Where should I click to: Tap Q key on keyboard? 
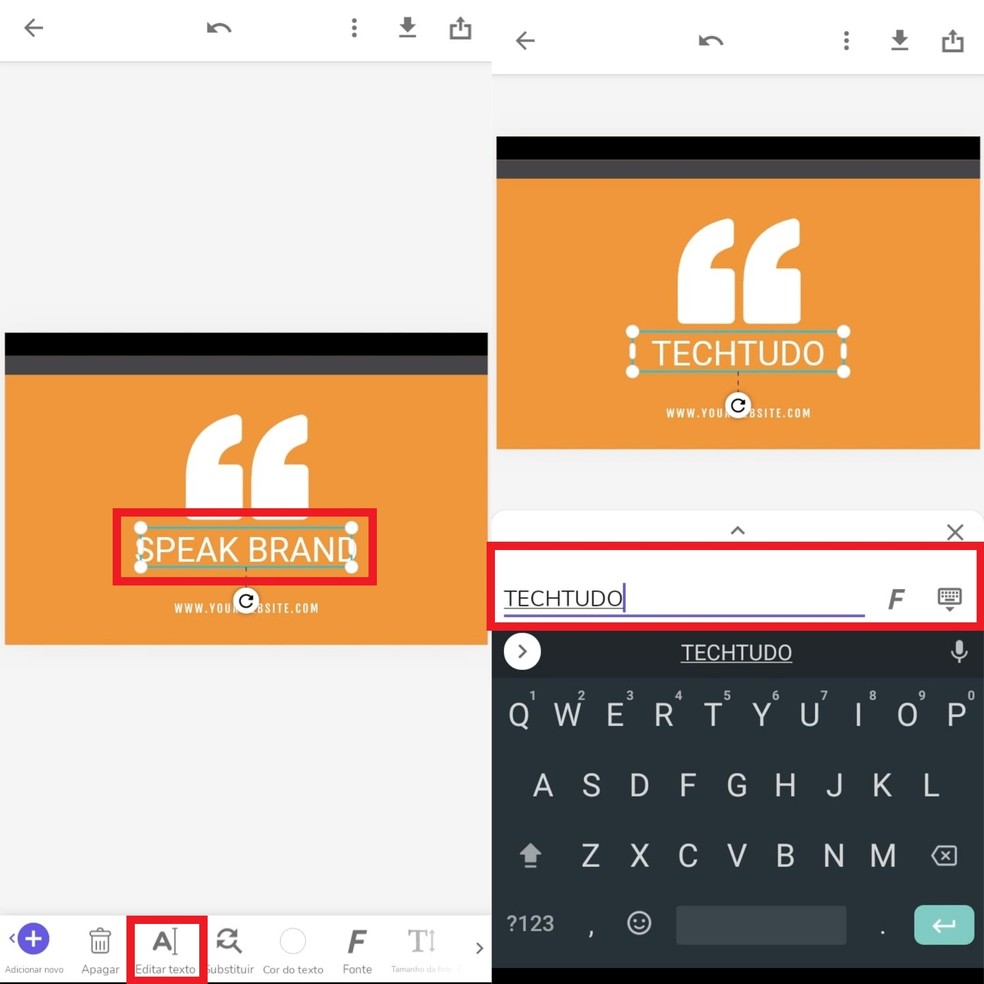pyautogui.click(x=518, y=714)
